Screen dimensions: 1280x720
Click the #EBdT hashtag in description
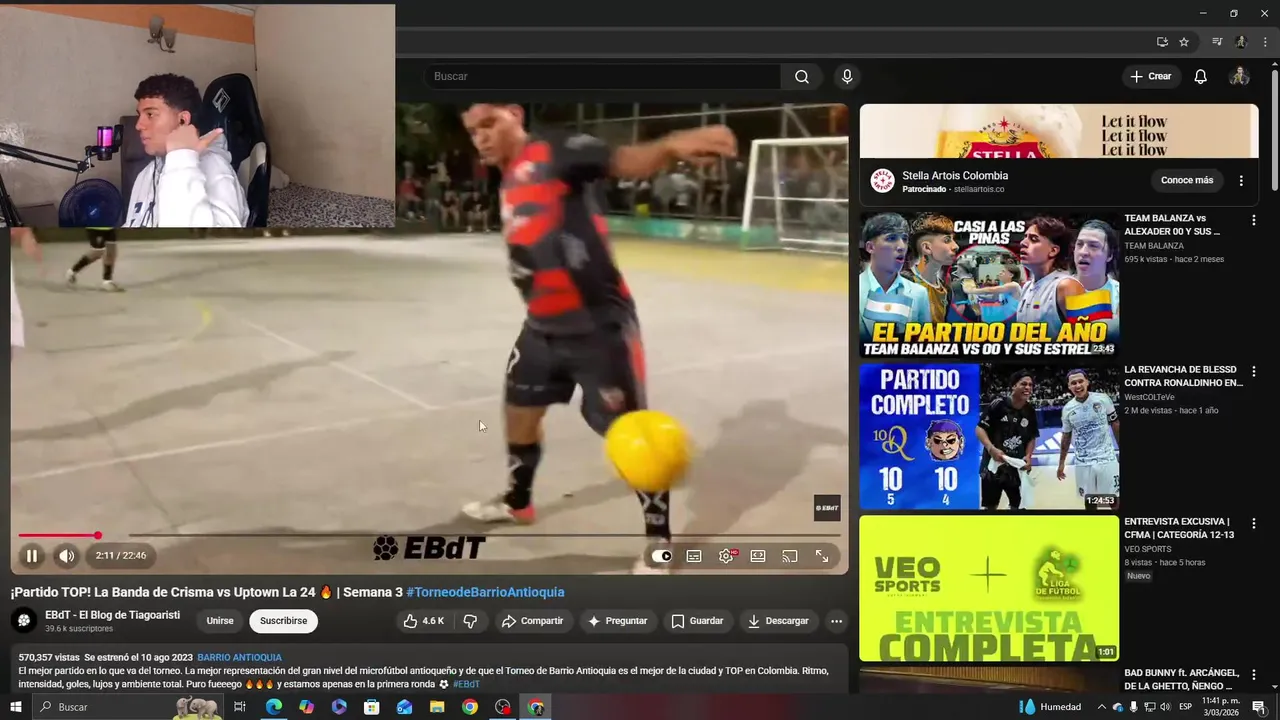click(466, 685)
